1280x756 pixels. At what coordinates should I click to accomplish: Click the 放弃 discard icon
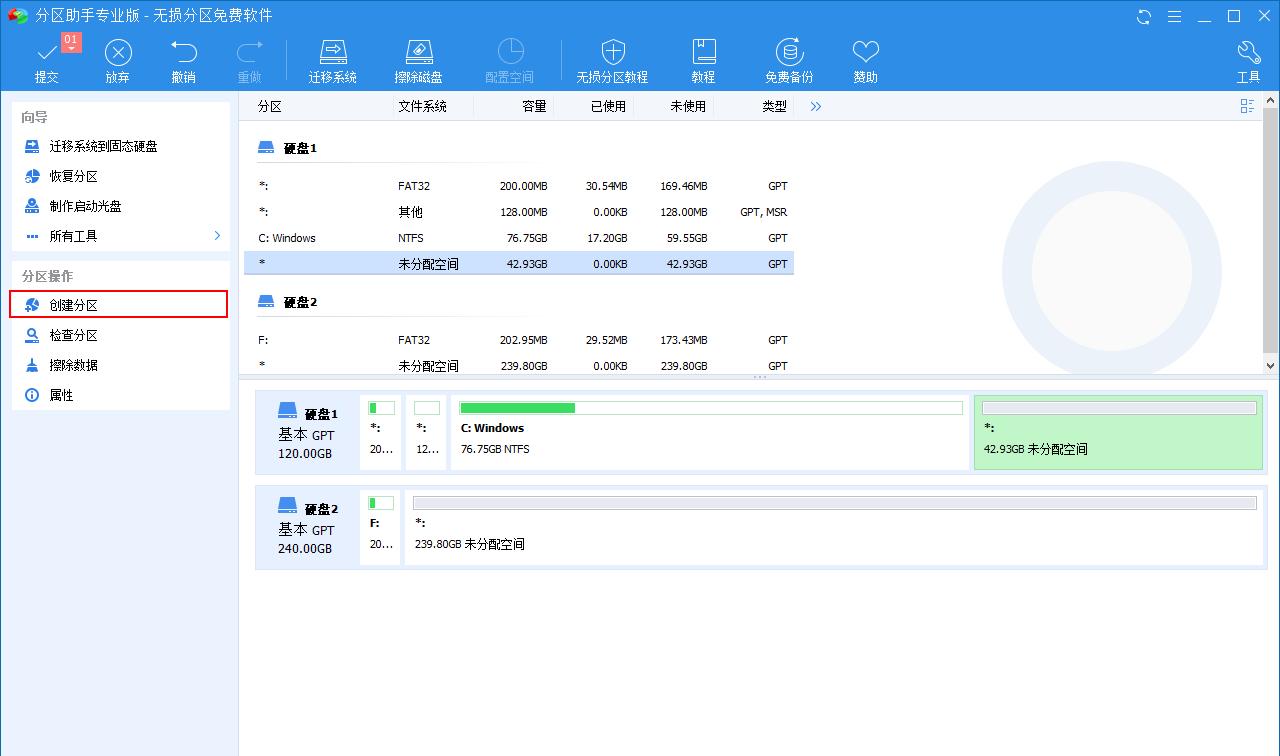tap(118, 53)
